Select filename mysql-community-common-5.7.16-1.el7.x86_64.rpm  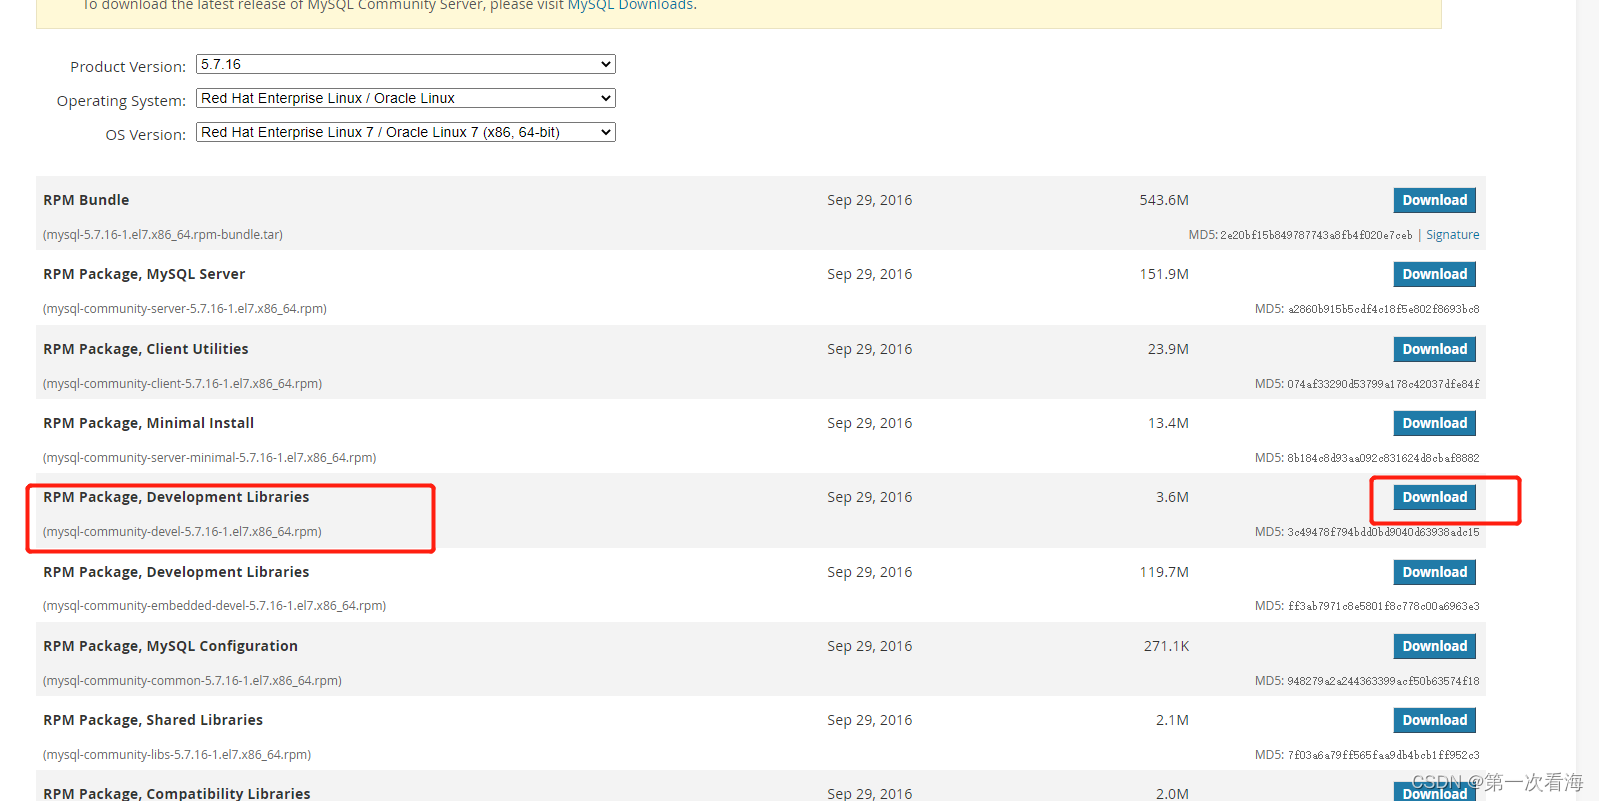pyautogui.click(x=192, y=681)
